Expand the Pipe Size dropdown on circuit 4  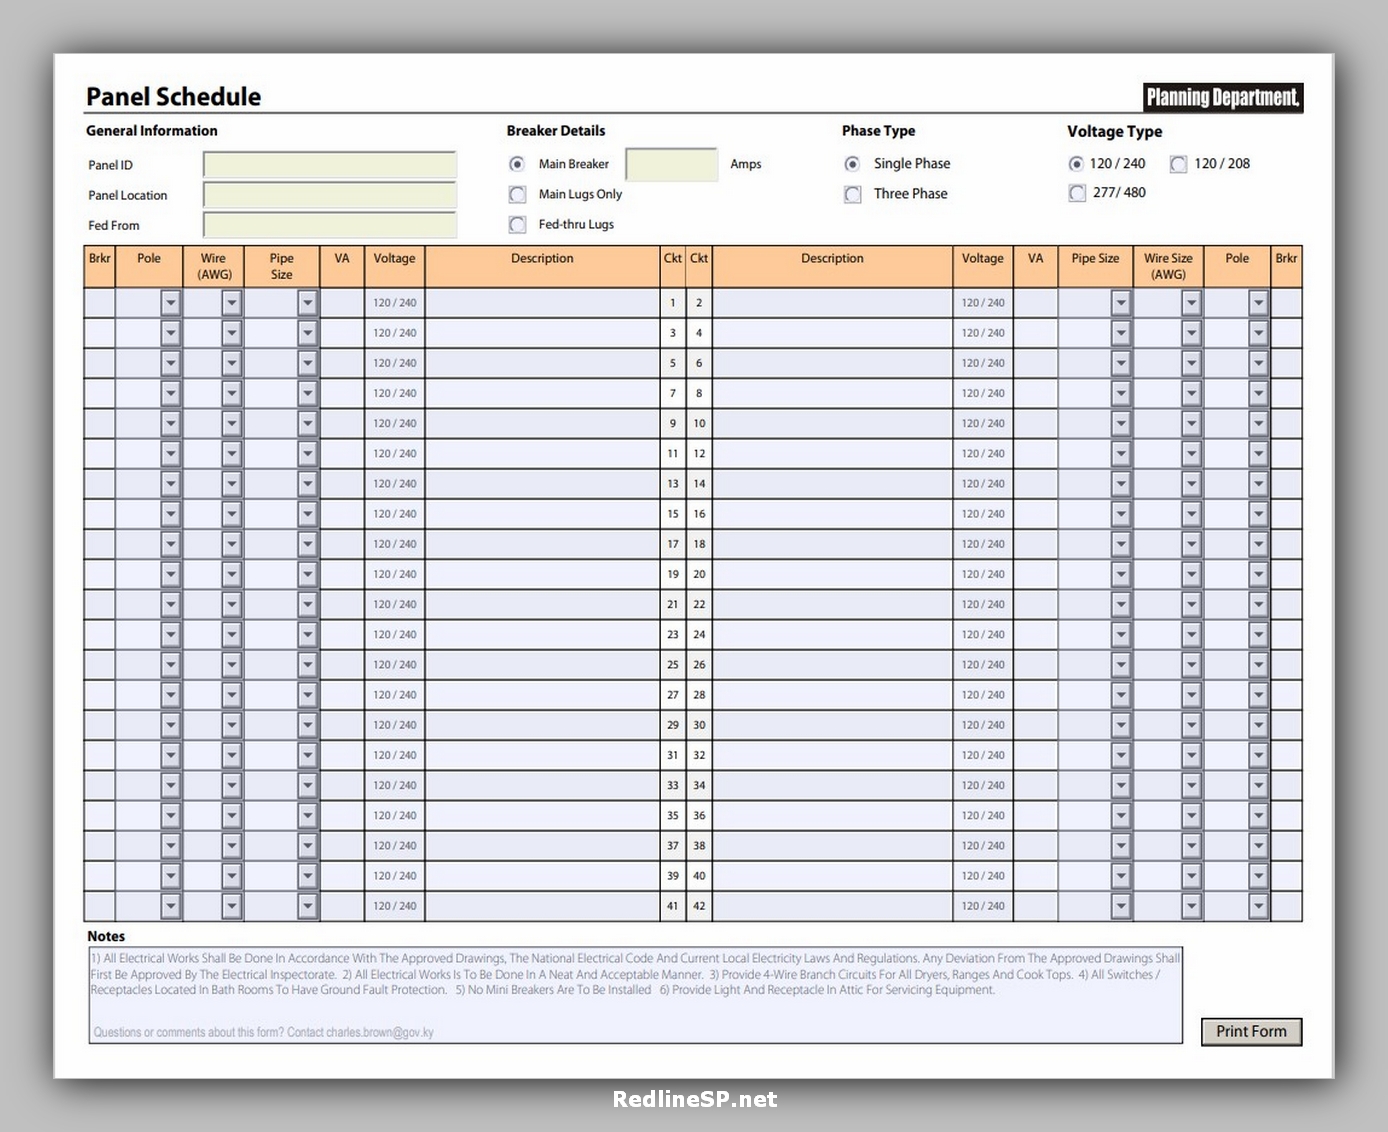pos(1121,332)
